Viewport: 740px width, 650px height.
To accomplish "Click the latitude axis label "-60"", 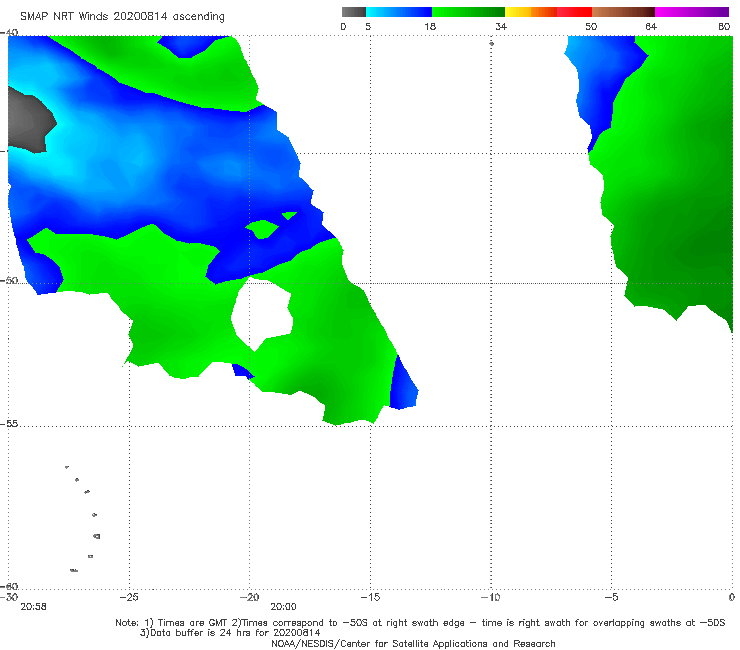I will (9, 586).
